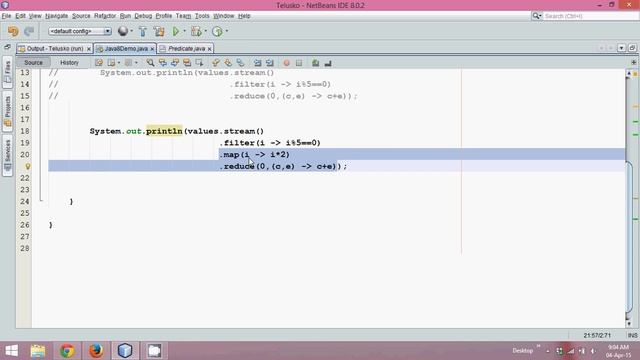Viewport: 640px width, 360px height.
Task: Expand the Run Project dropdown arrow
Action: 184,31
